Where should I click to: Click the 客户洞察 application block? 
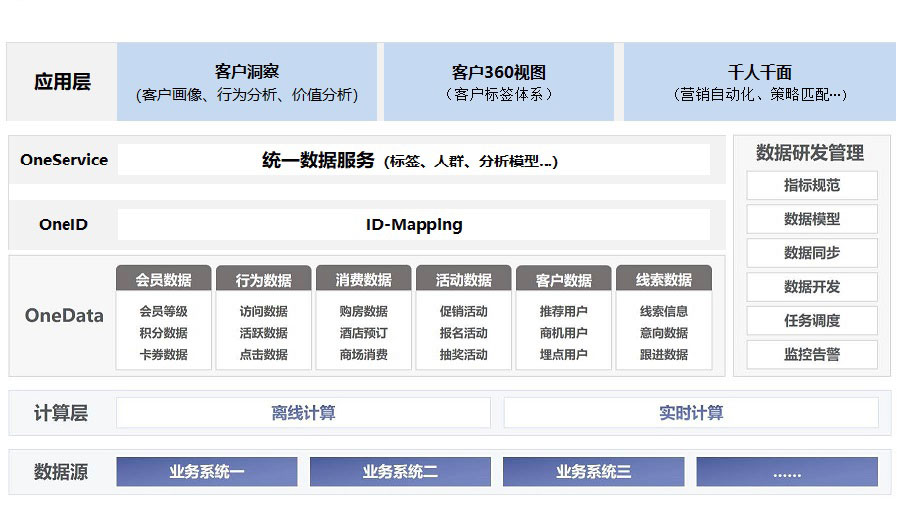tap(247, 82)
